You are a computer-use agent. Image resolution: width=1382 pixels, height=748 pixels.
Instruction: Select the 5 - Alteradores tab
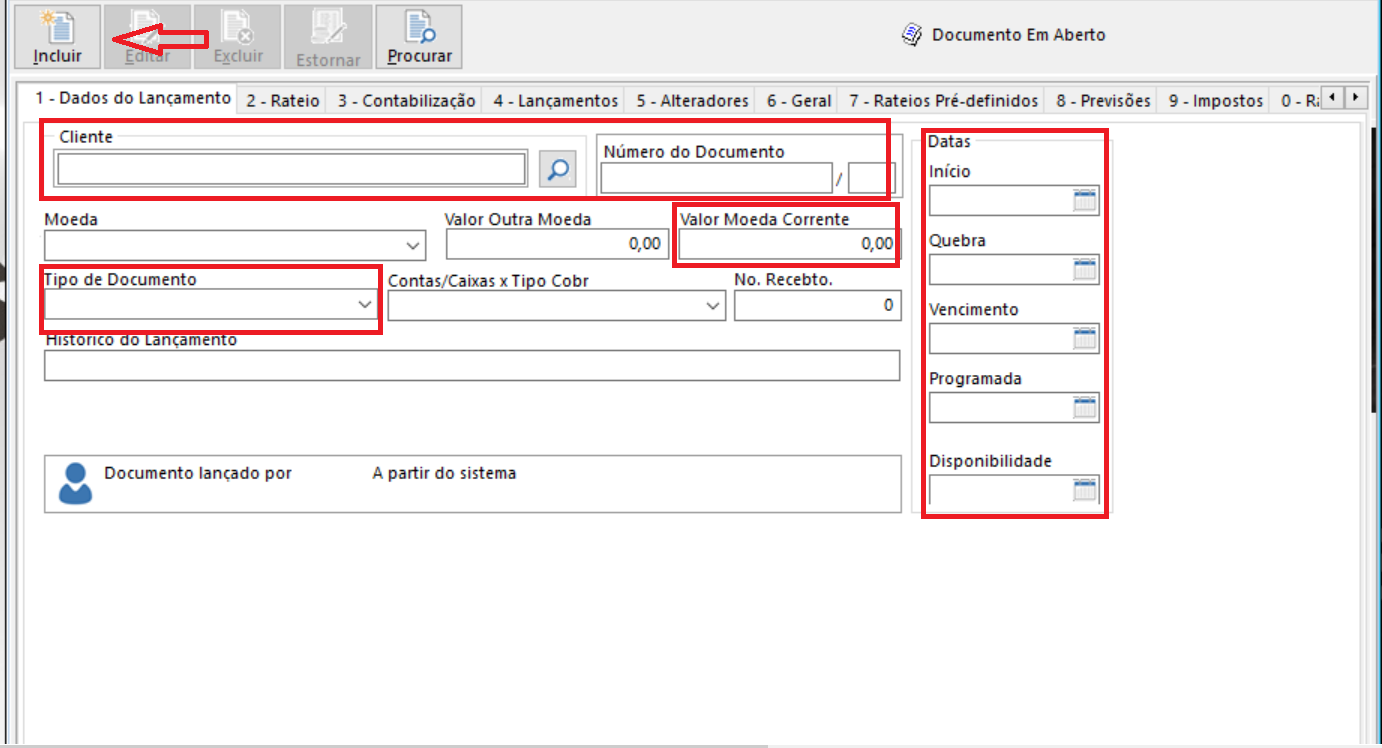(x=693, y=101)
